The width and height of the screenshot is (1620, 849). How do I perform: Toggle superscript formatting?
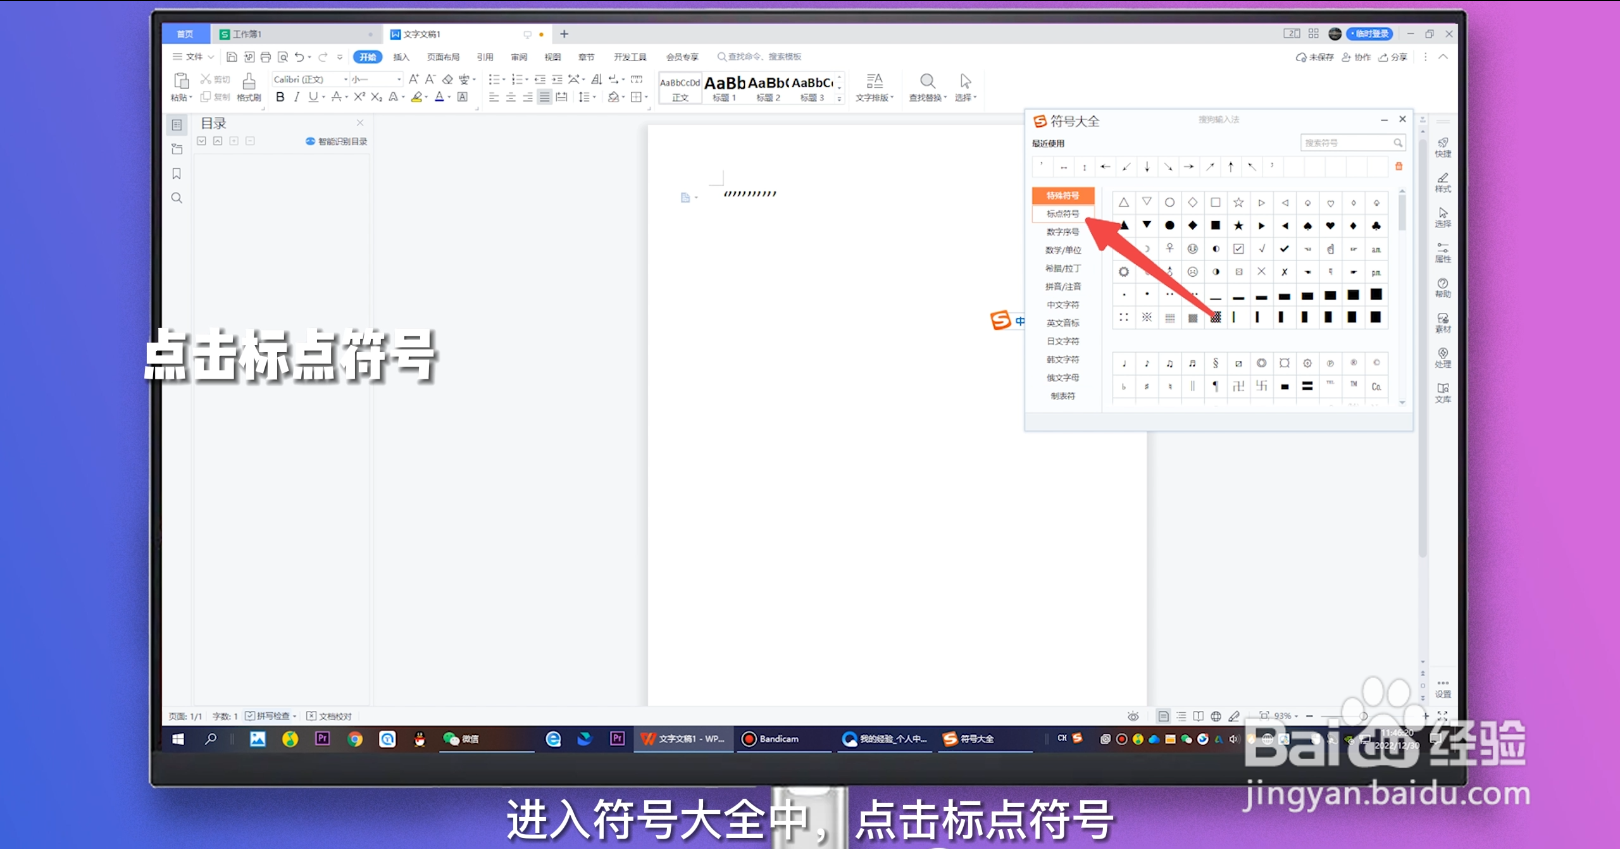point(359,97)
